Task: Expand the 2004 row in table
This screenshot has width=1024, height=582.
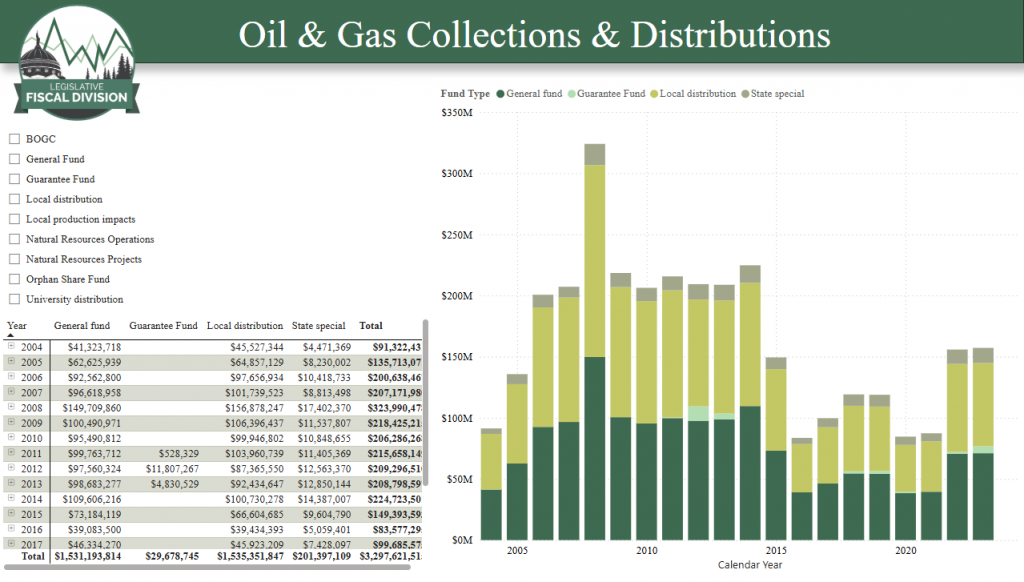Action: 12,346
